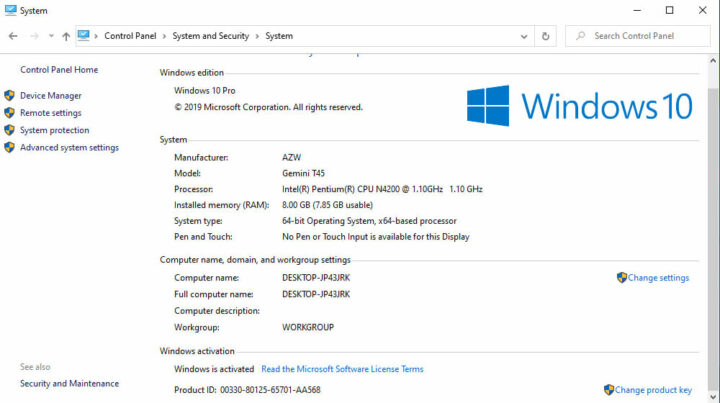Viewport: 720px width, 403px height.
Task: Click the shield icon beside Device Manager
Action: 9,95
